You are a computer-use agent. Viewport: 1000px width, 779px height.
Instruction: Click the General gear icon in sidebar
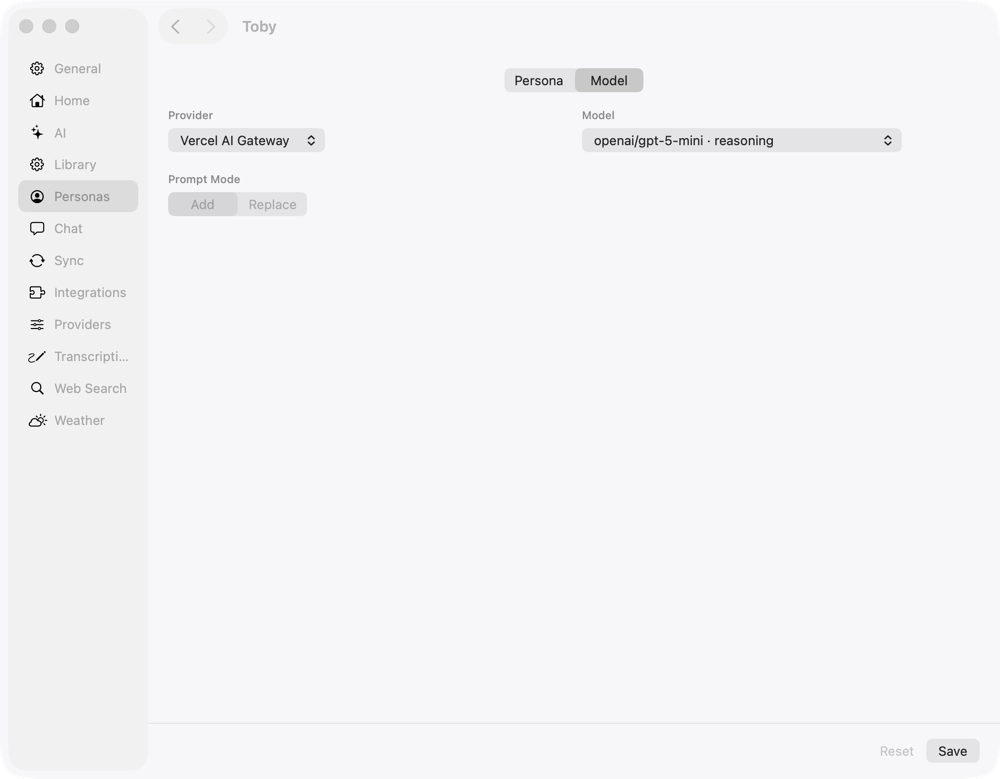(x=37, y=68)
